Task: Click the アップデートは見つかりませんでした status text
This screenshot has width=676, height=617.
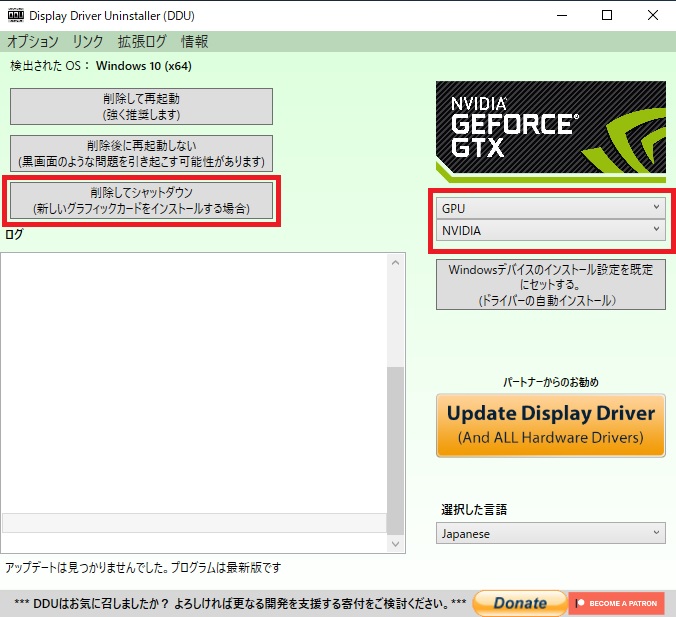Action: (143, 567)
